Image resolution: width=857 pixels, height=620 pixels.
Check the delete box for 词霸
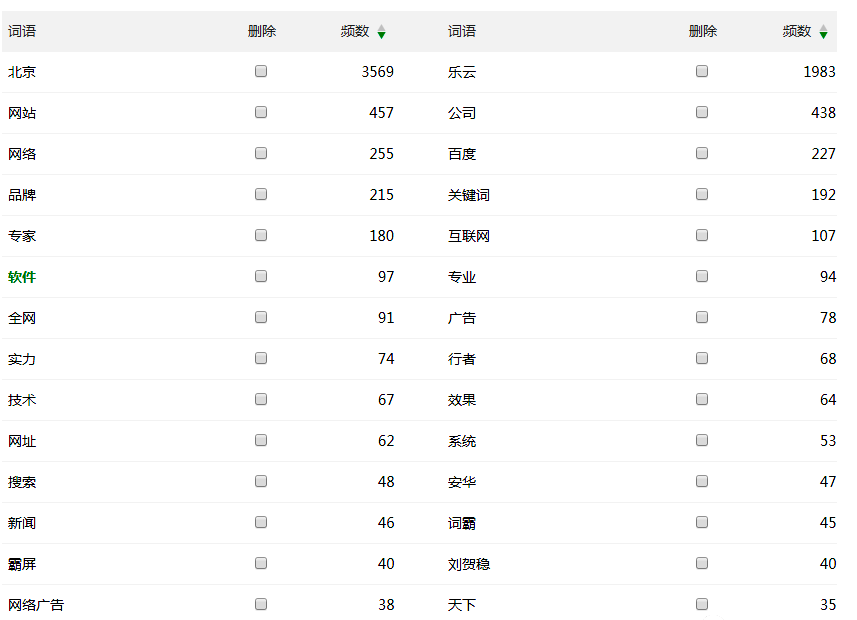pos(702,522)
